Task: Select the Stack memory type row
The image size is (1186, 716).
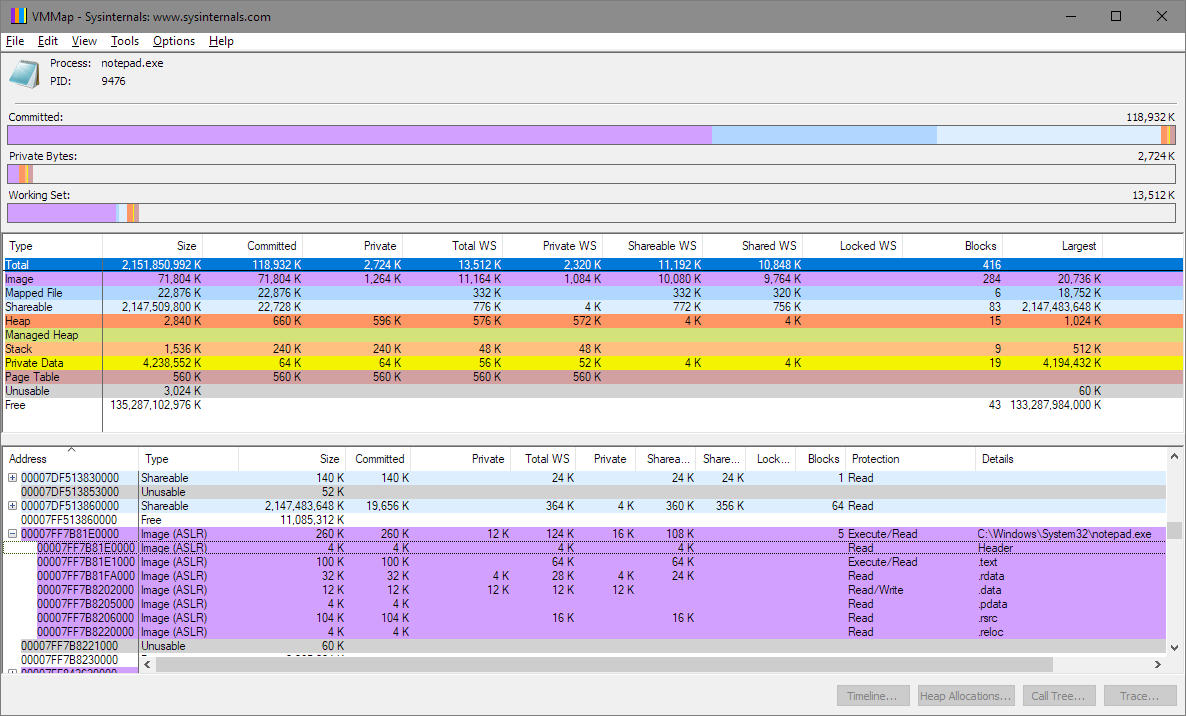Action: (593, 349)
